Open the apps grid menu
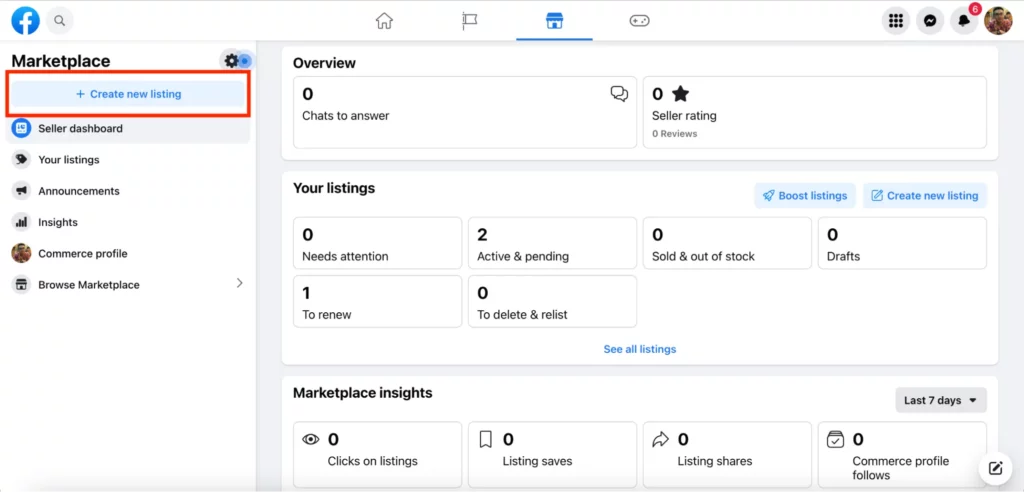 (x=896, y=21)
